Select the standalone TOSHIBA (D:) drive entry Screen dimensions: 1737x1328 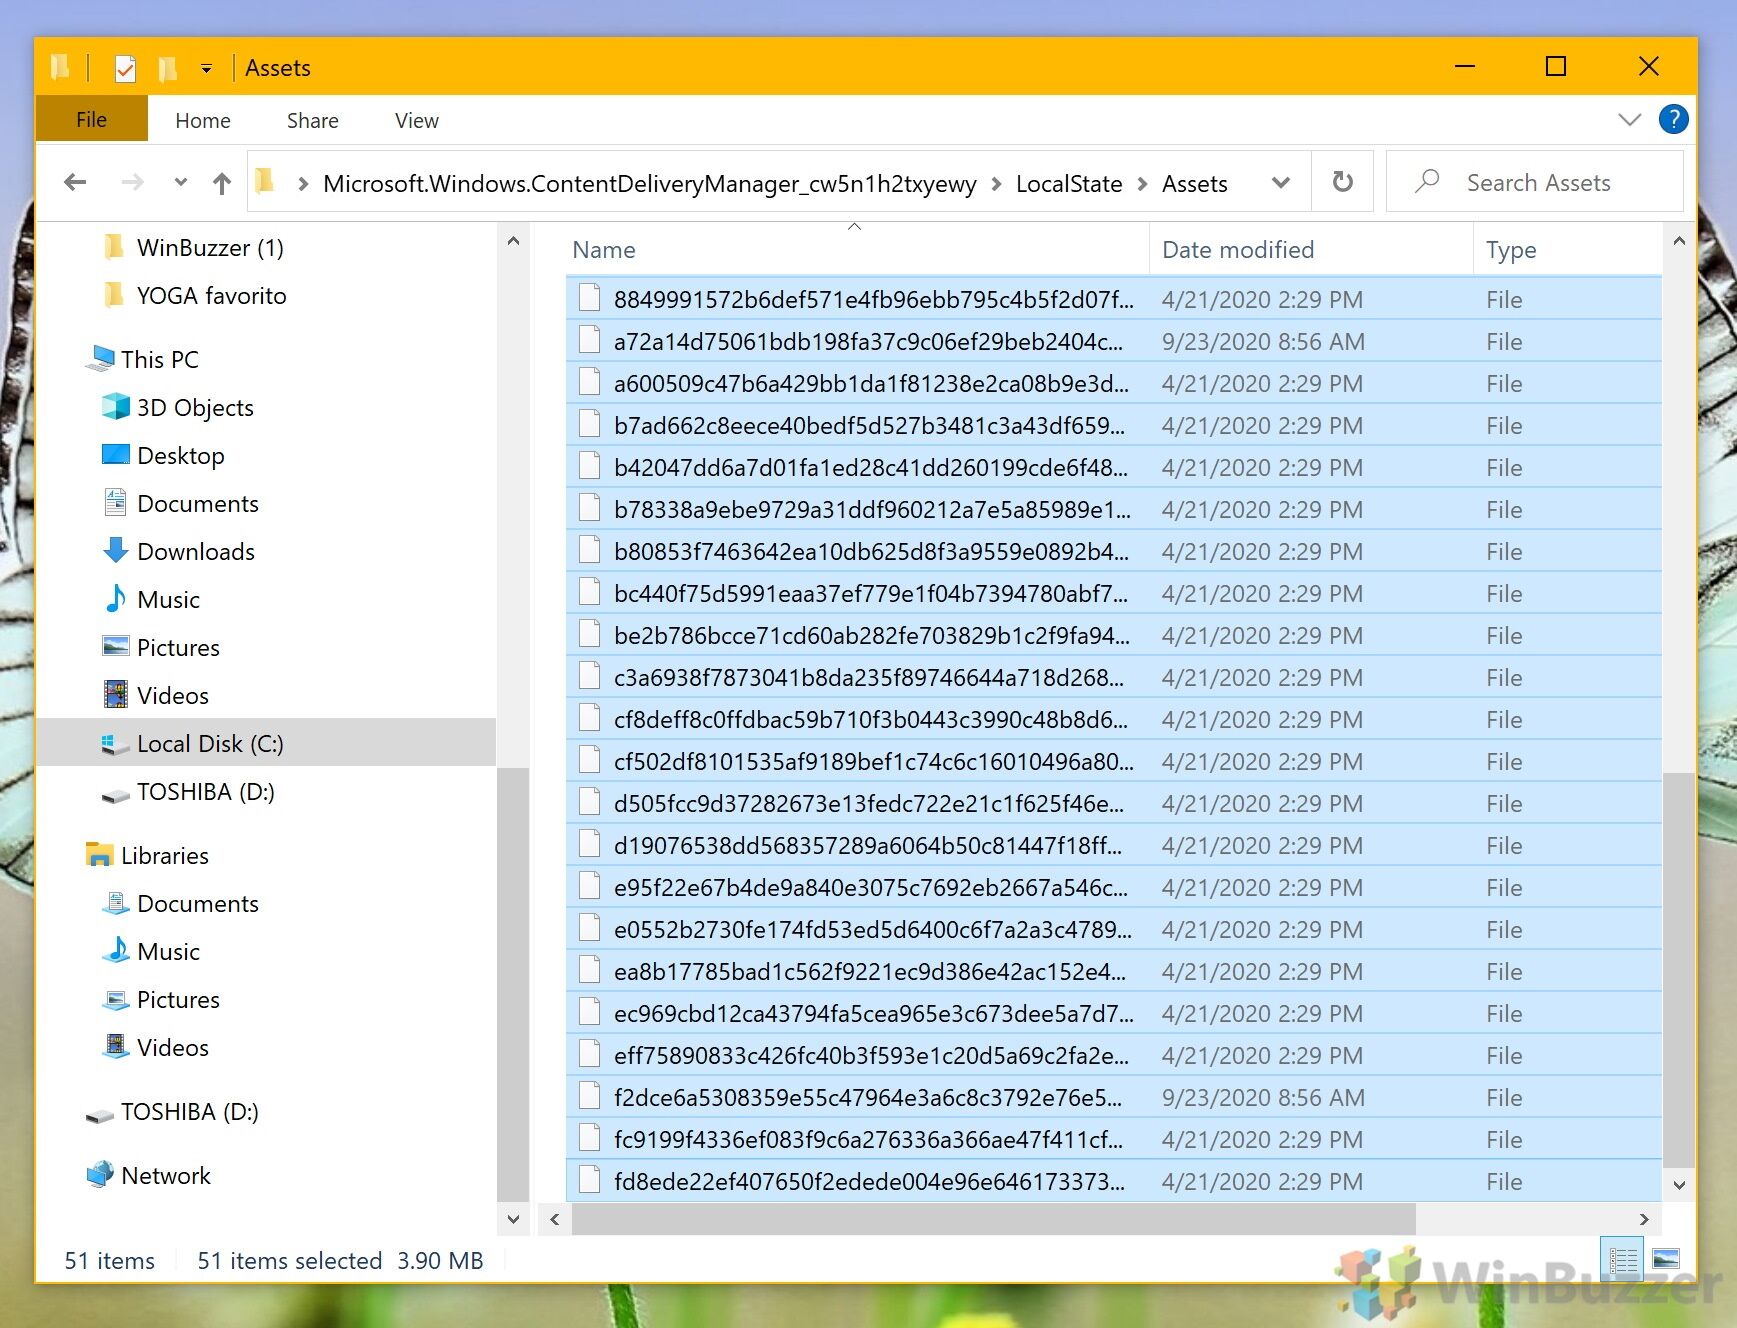point(189,1111)
